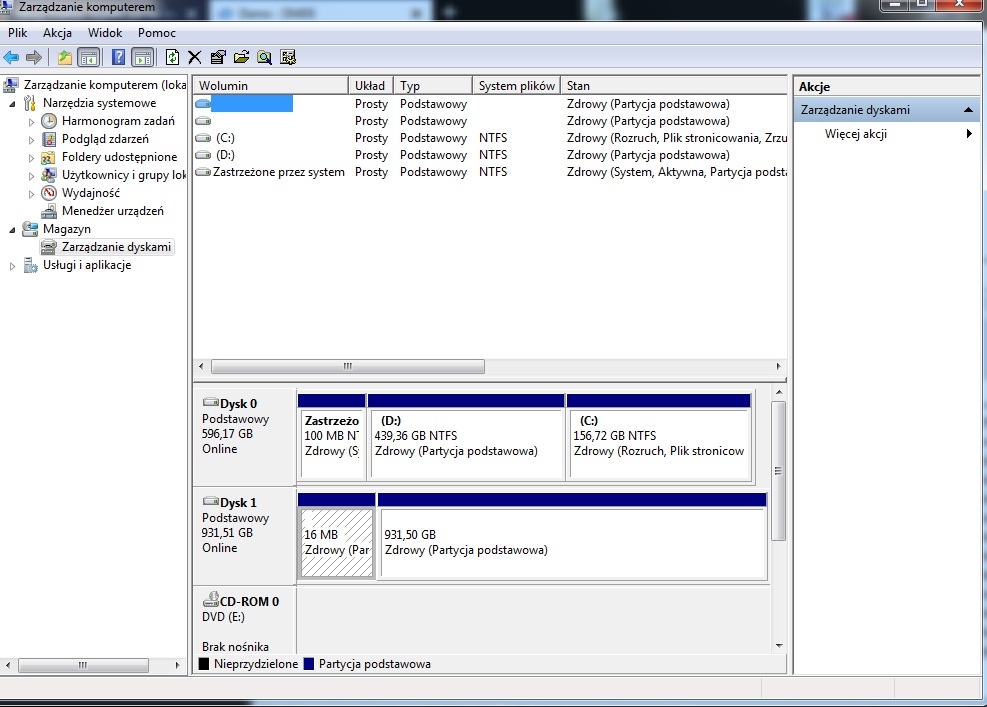Open the Pomoc menu

point(157,33)
